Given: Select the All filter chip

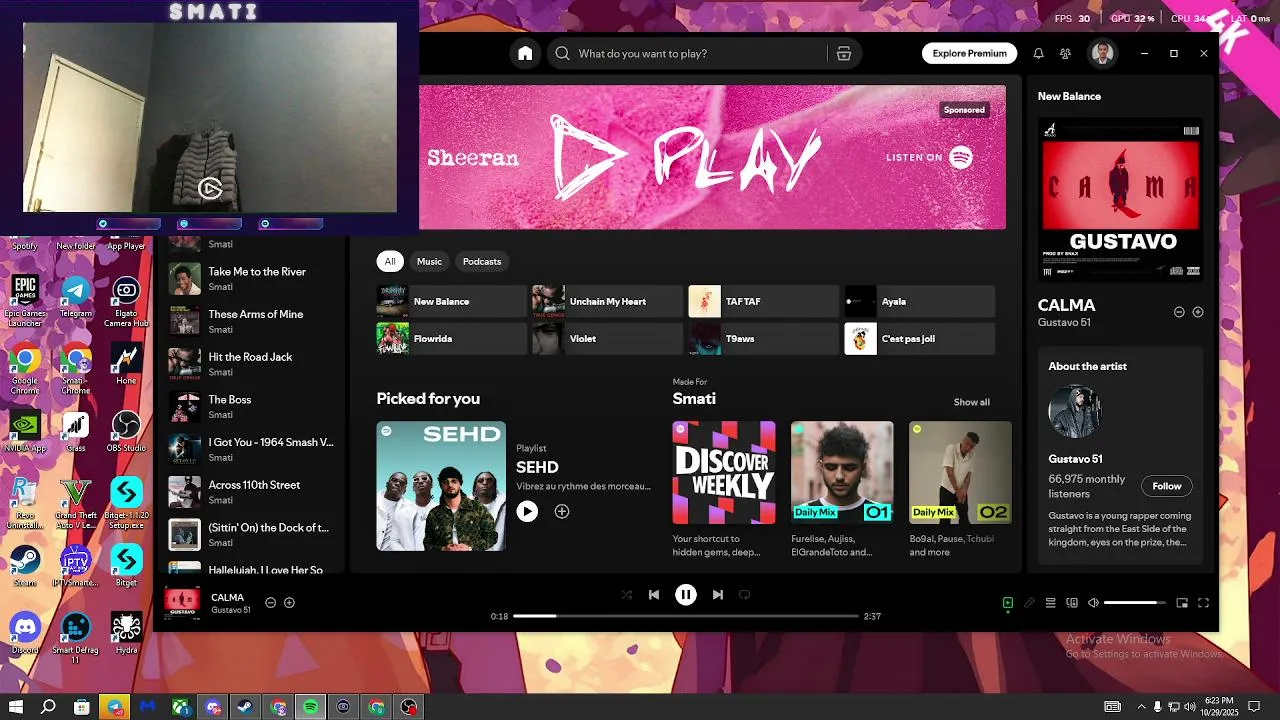Looking at the screenshot, I should tap(390, 261).
